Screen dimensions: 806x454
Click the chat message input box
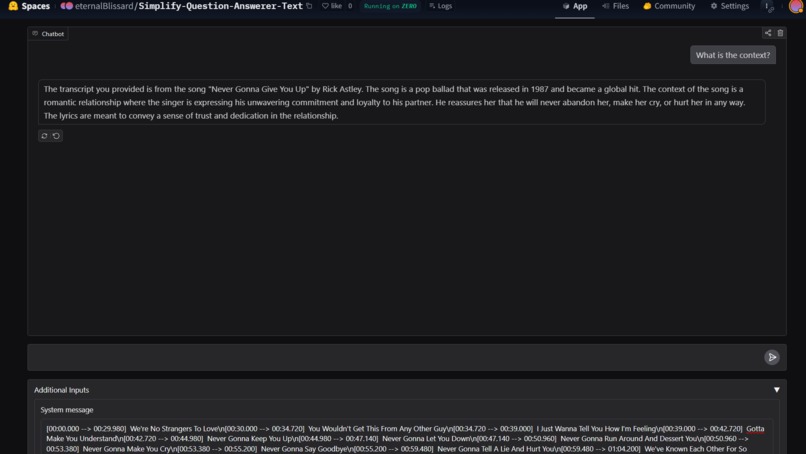[x=395, y=357]
